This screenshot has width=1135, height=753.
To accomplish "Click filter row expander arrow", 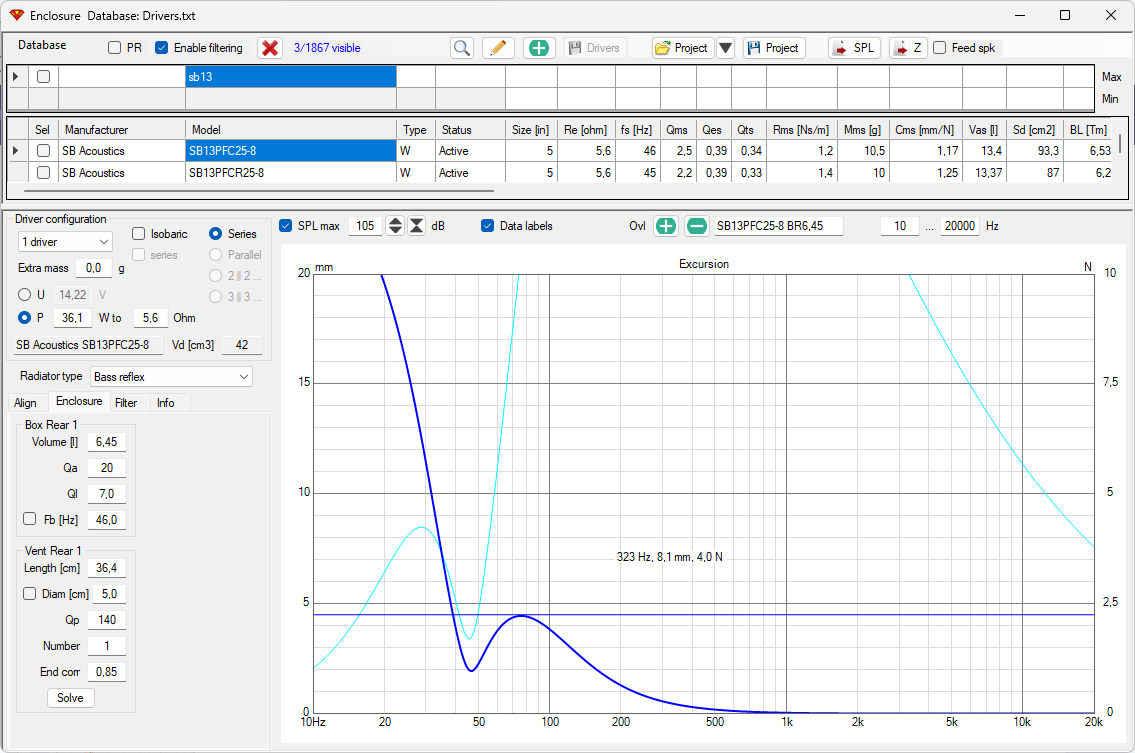I will point(16,77).
